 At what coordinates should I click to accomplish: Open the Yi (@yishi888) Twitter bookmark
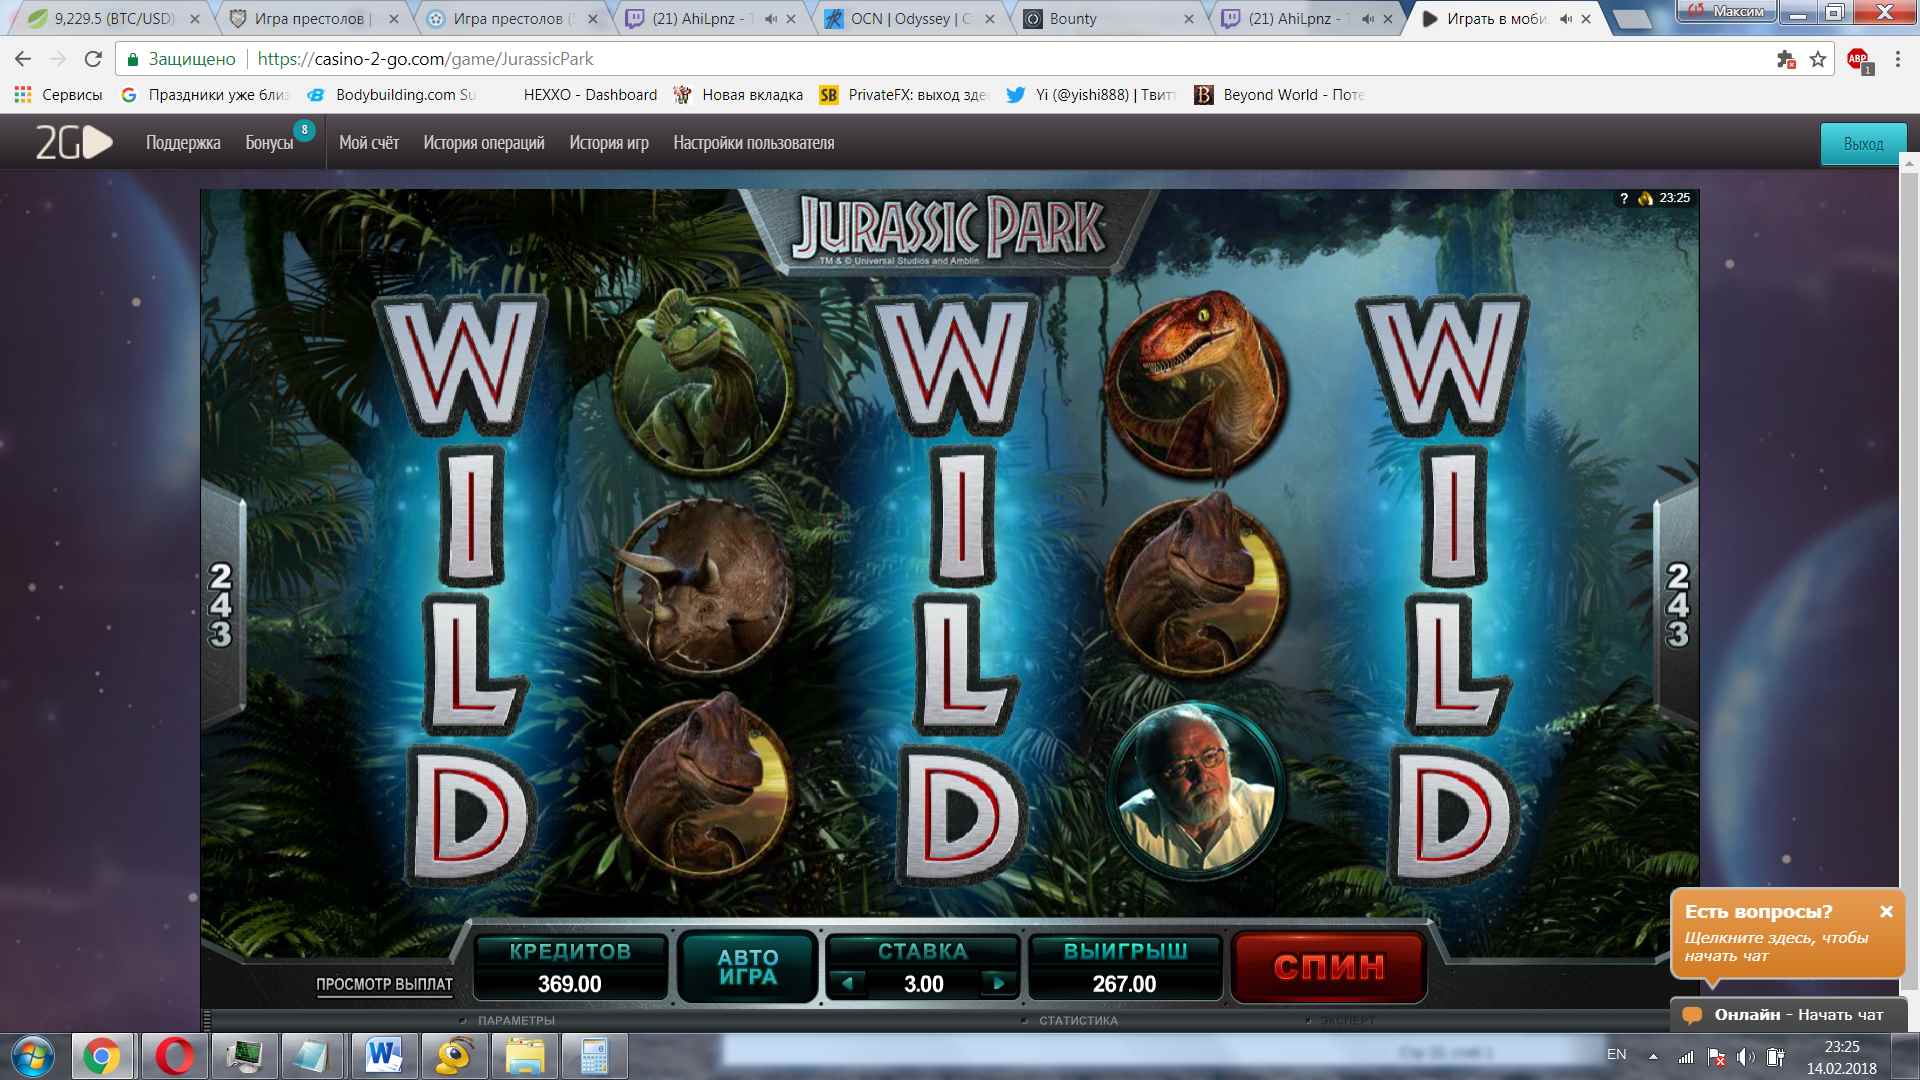pyautogui.click(x=1091, y=95)
